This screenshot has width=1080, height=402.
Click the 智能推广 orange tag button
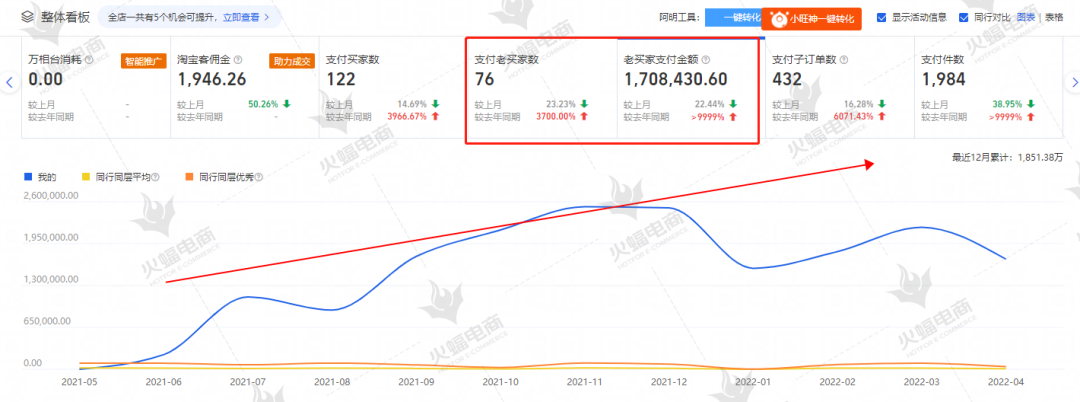coord(143,60)
